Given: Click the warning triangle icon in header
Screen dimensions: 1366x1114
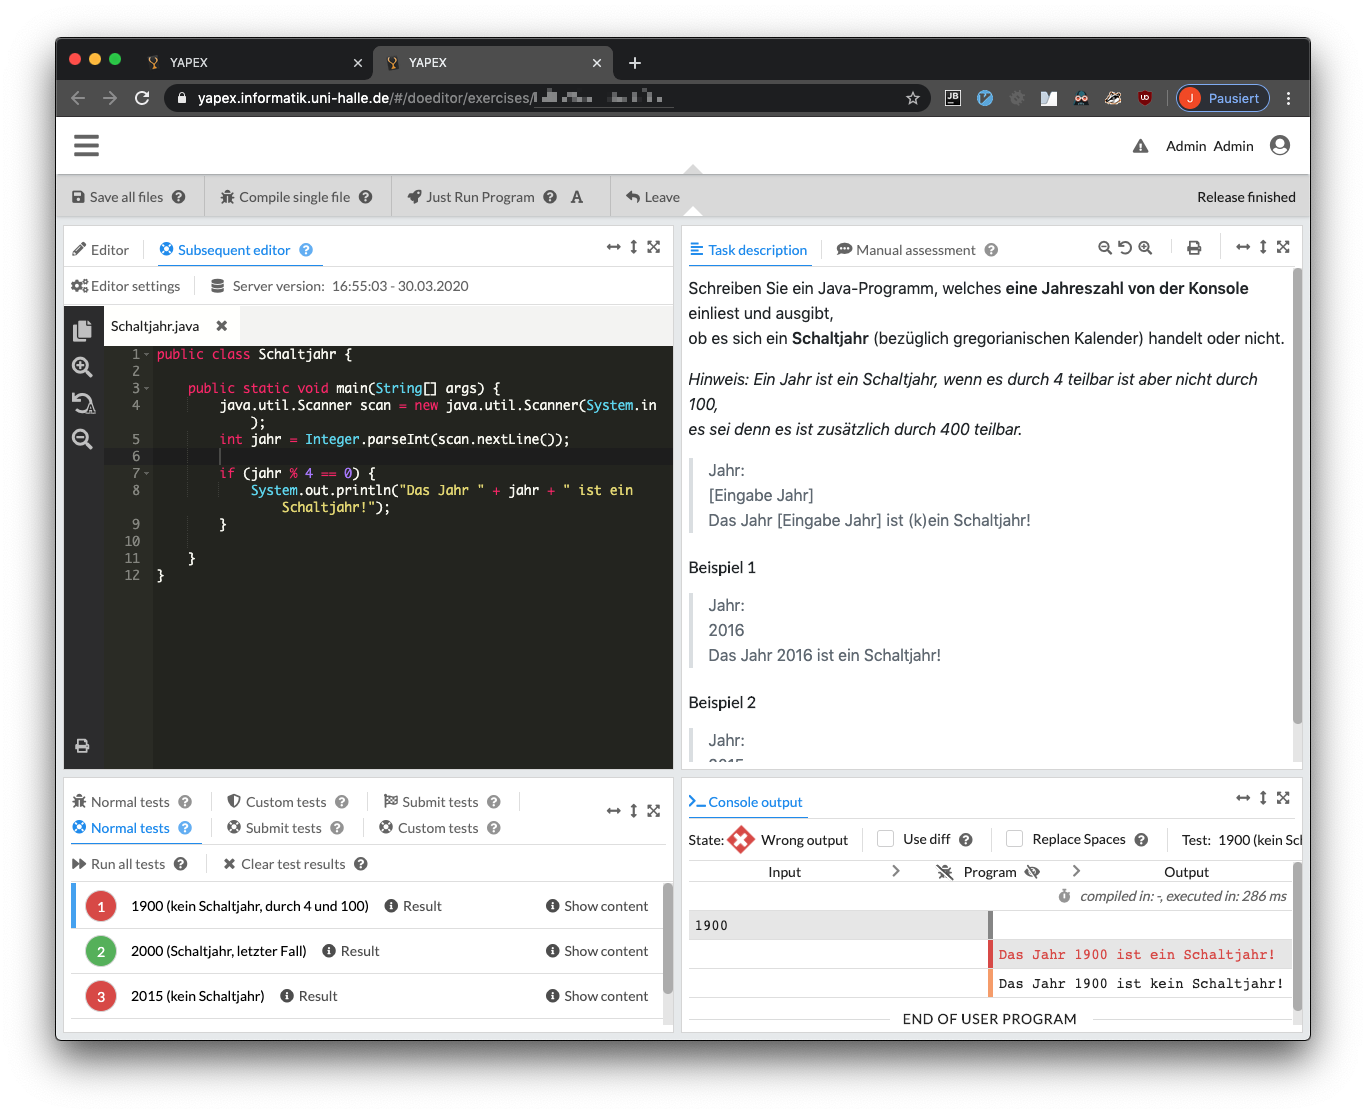Looking at the screenshot, I should (1140, 146).
